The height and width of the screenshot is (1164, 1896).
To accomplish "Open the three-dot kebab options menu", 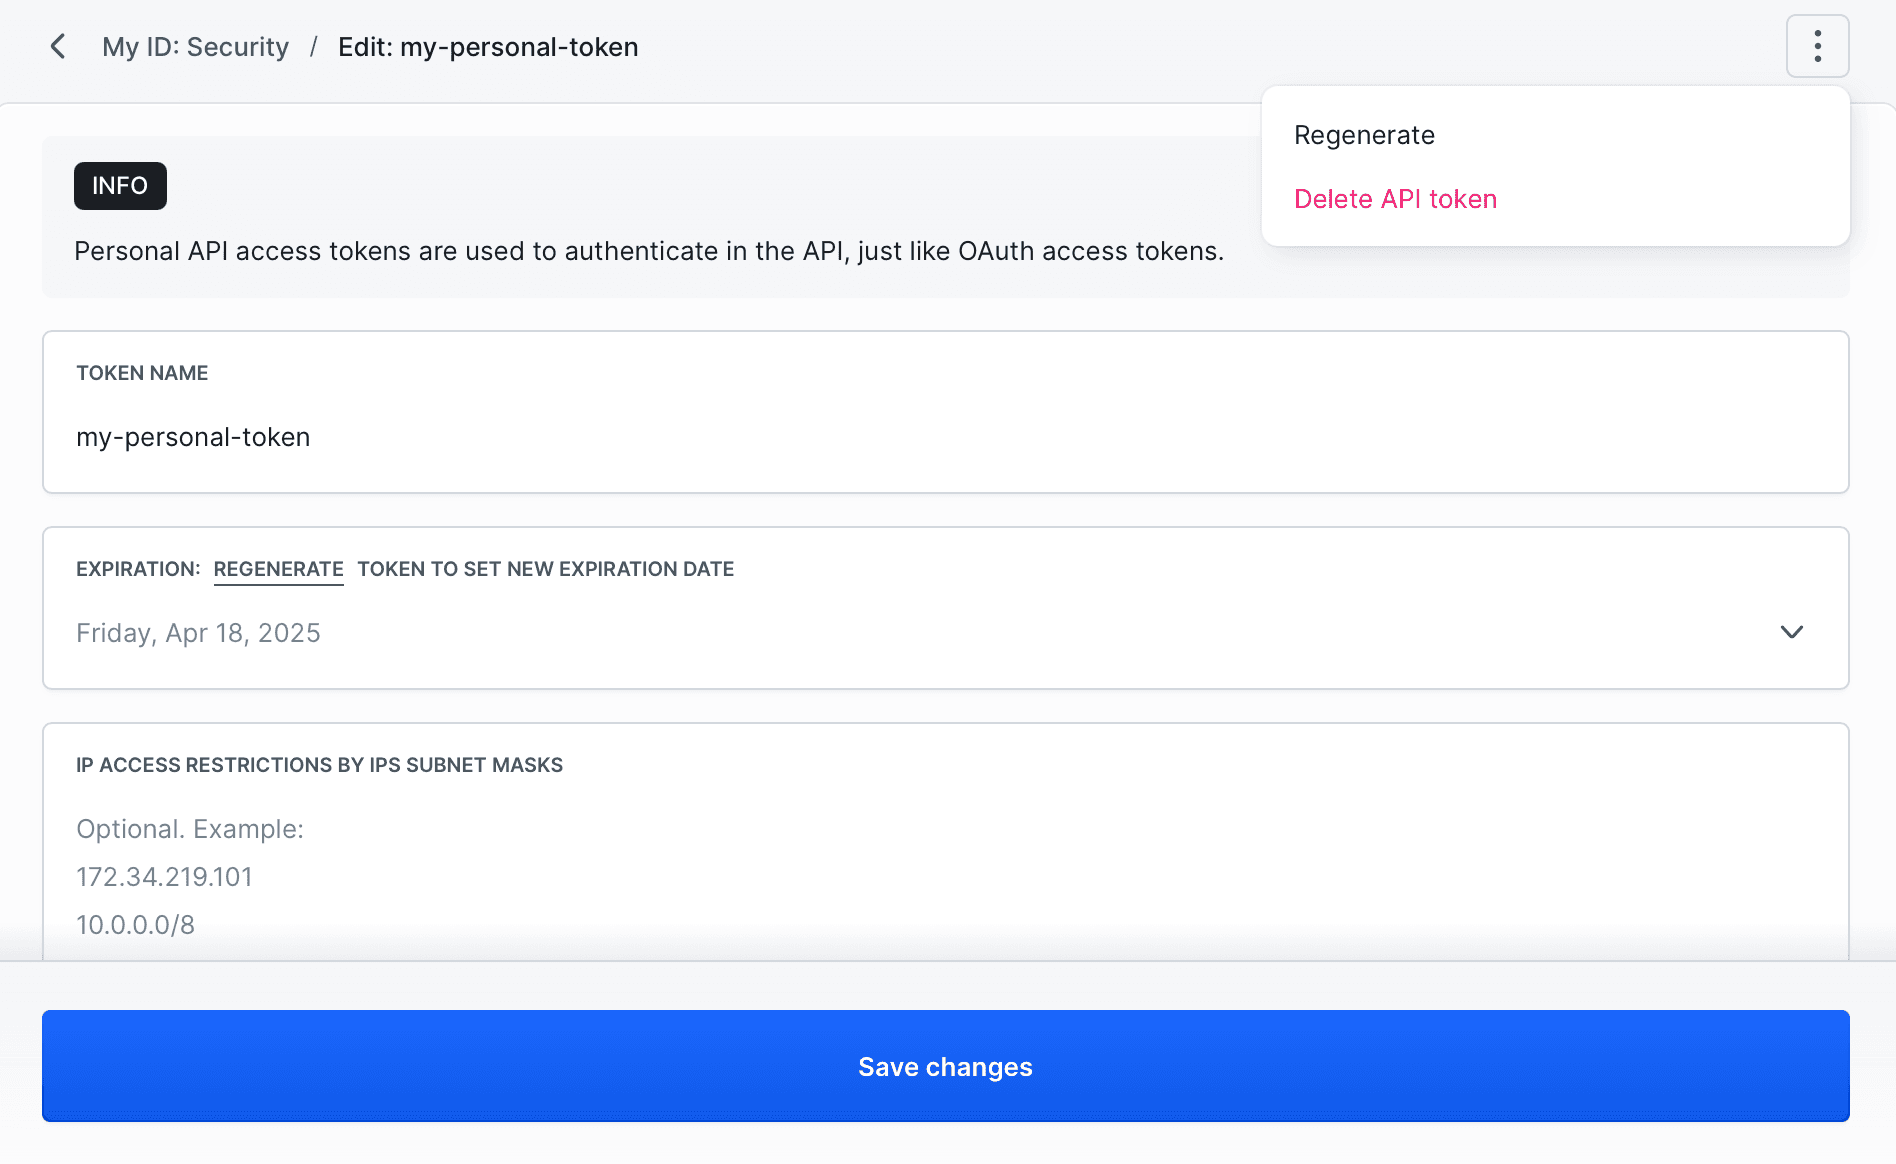I will (x=1817, y=46).
